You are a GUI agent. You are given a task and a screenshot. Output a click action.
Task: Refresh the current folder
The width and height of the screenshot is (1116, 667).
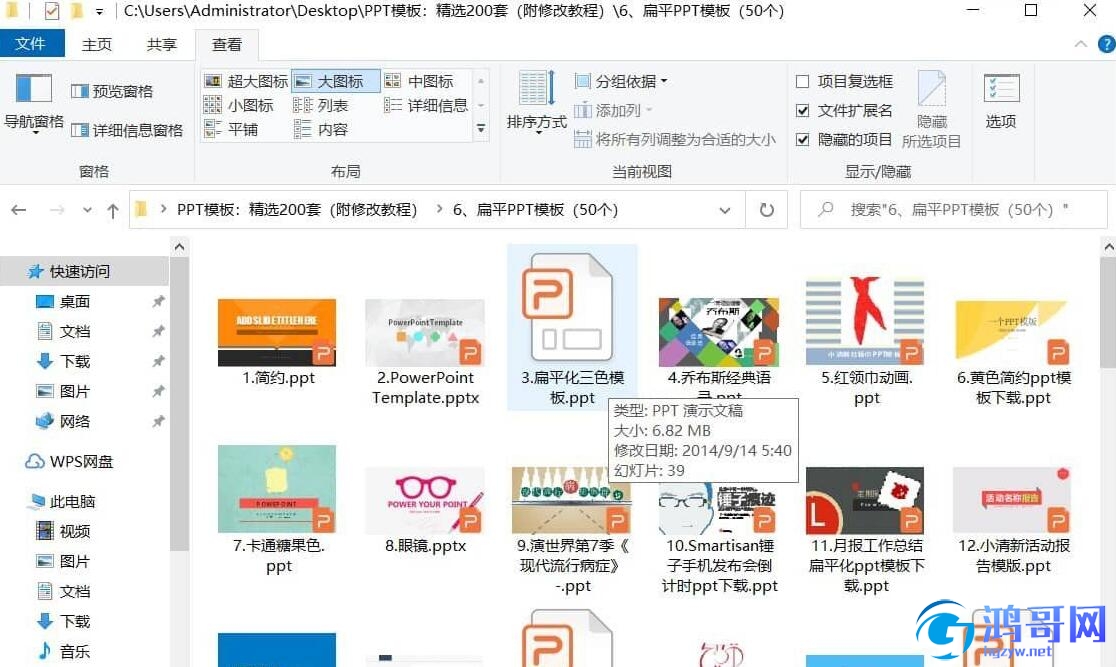point(767,210)
